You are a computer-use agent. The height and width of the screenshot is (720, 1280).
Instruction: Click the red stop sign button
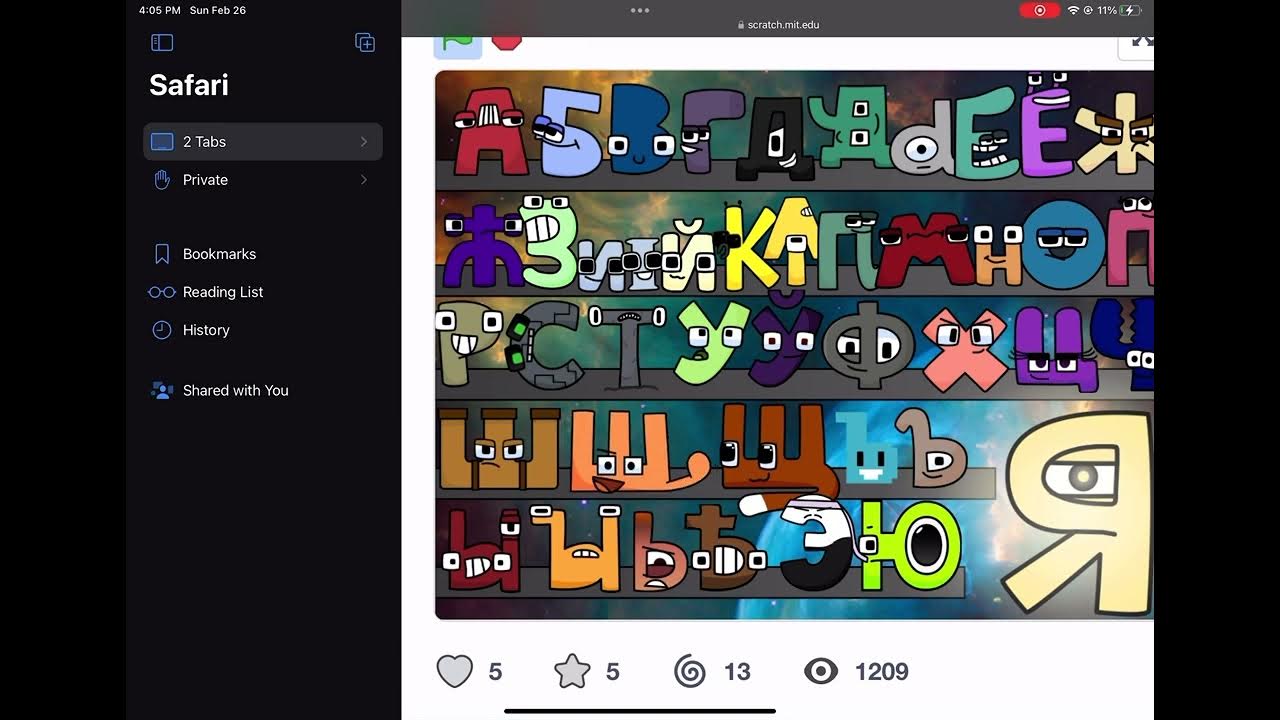pyautogui.click(x=507, y=42)
